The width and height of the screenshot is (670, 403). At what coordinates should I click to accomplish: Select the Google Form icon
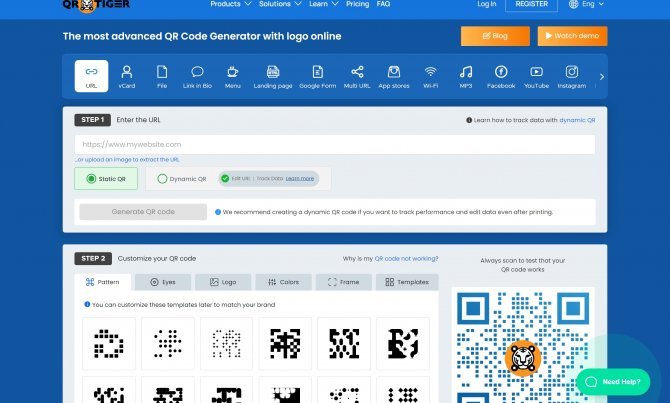pos(317,72)
